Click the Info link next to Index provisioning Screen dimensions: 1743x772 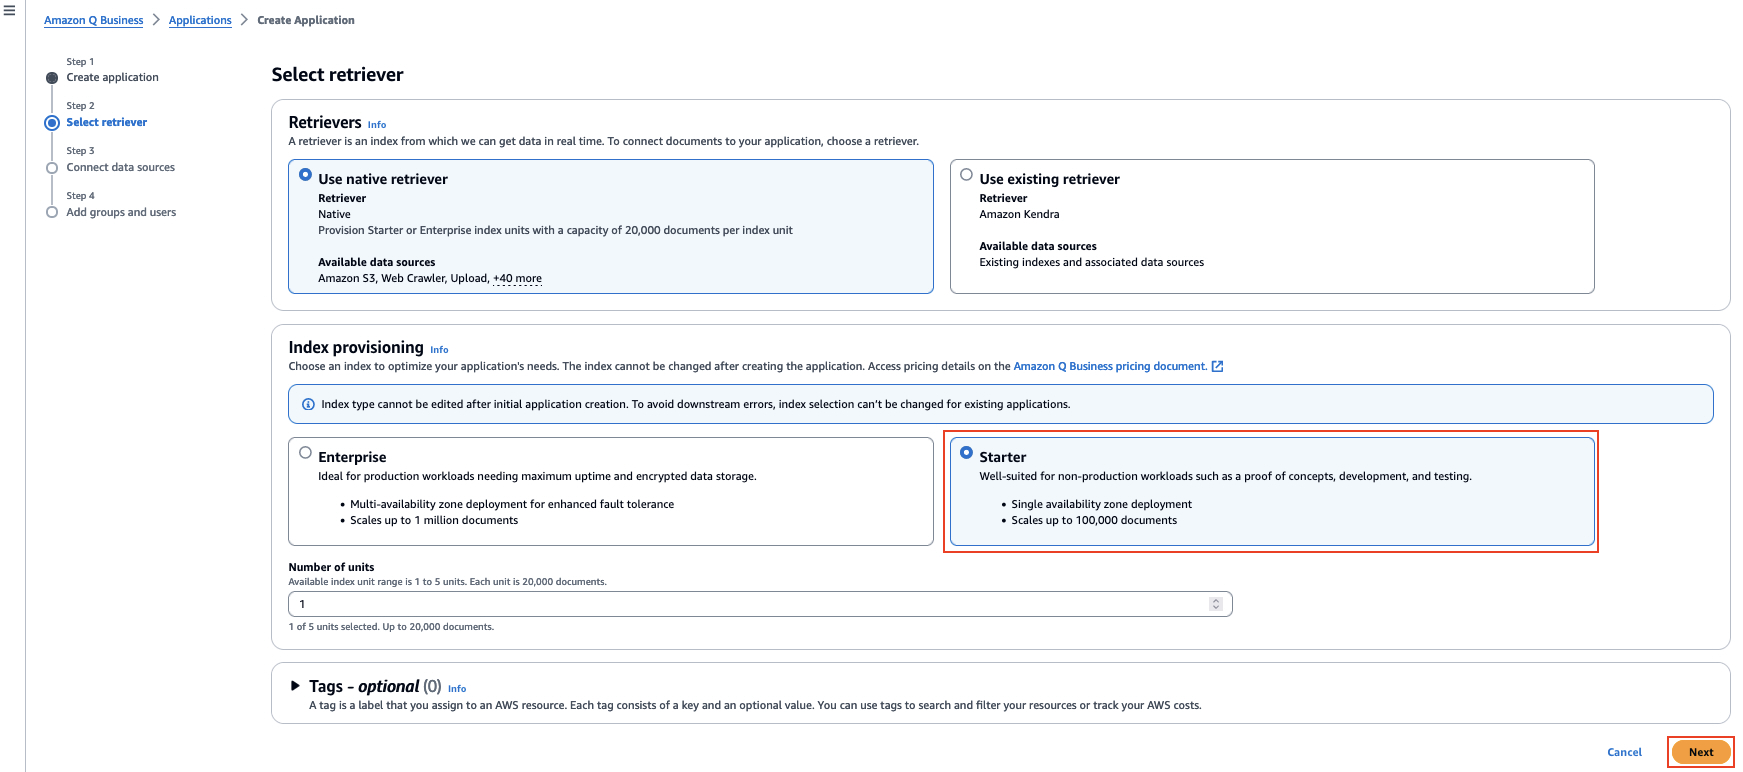pos(439,350)
